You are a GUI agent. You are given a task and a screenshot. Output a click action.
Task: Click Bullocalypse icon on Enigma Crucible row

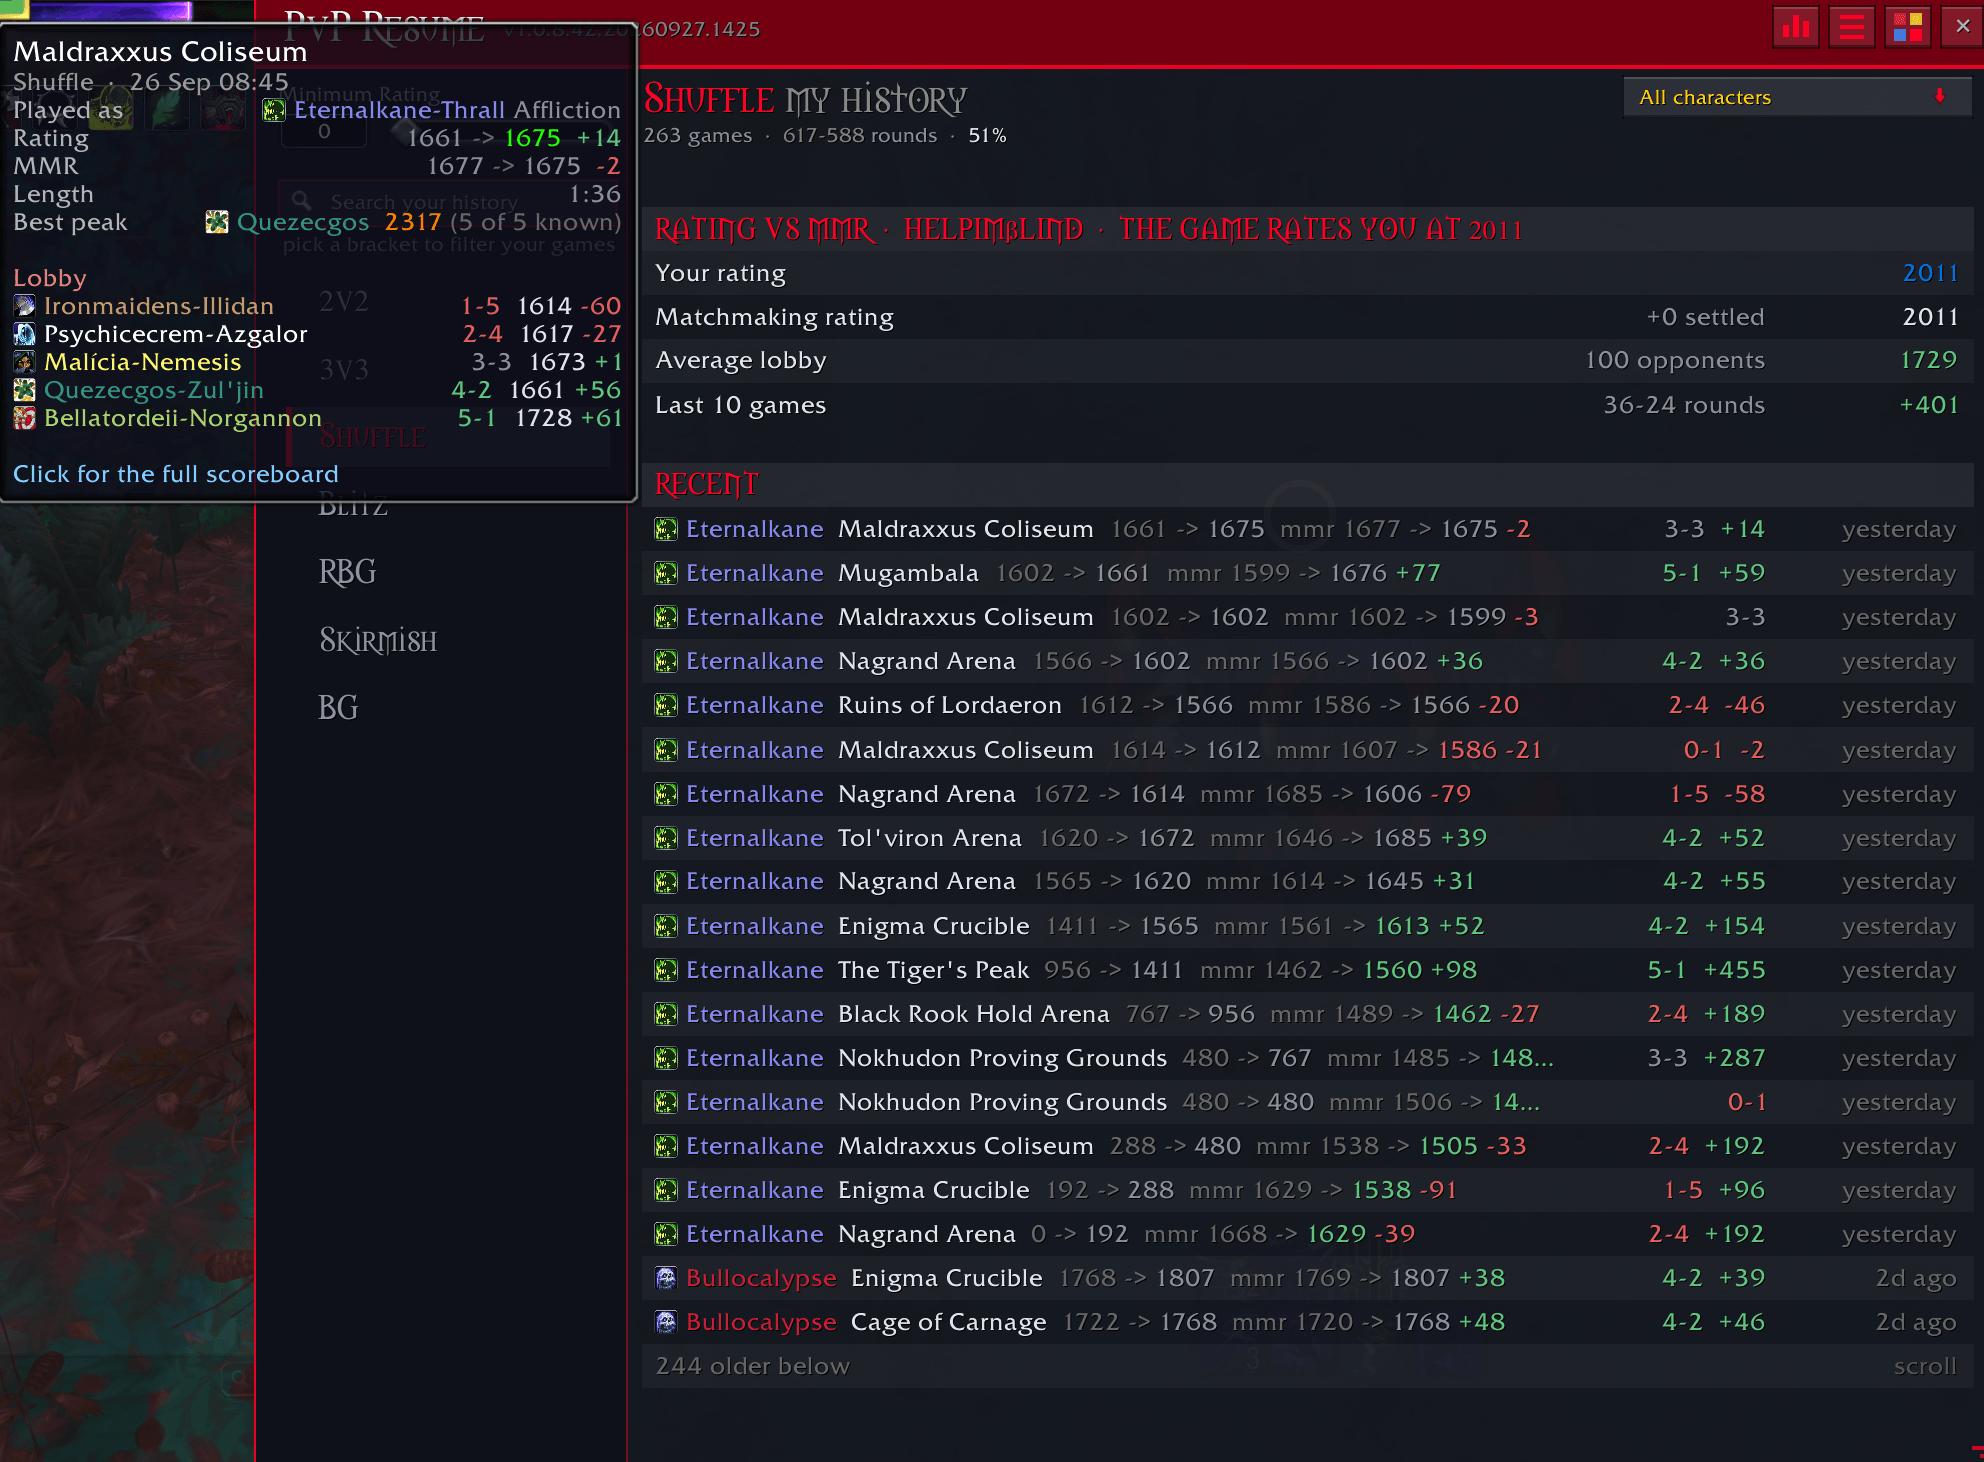[666, 1278]
